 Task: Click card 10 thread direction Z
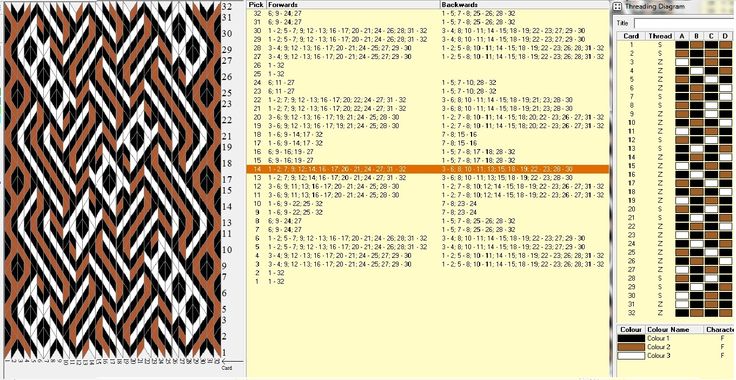click(x=660, y=122)
